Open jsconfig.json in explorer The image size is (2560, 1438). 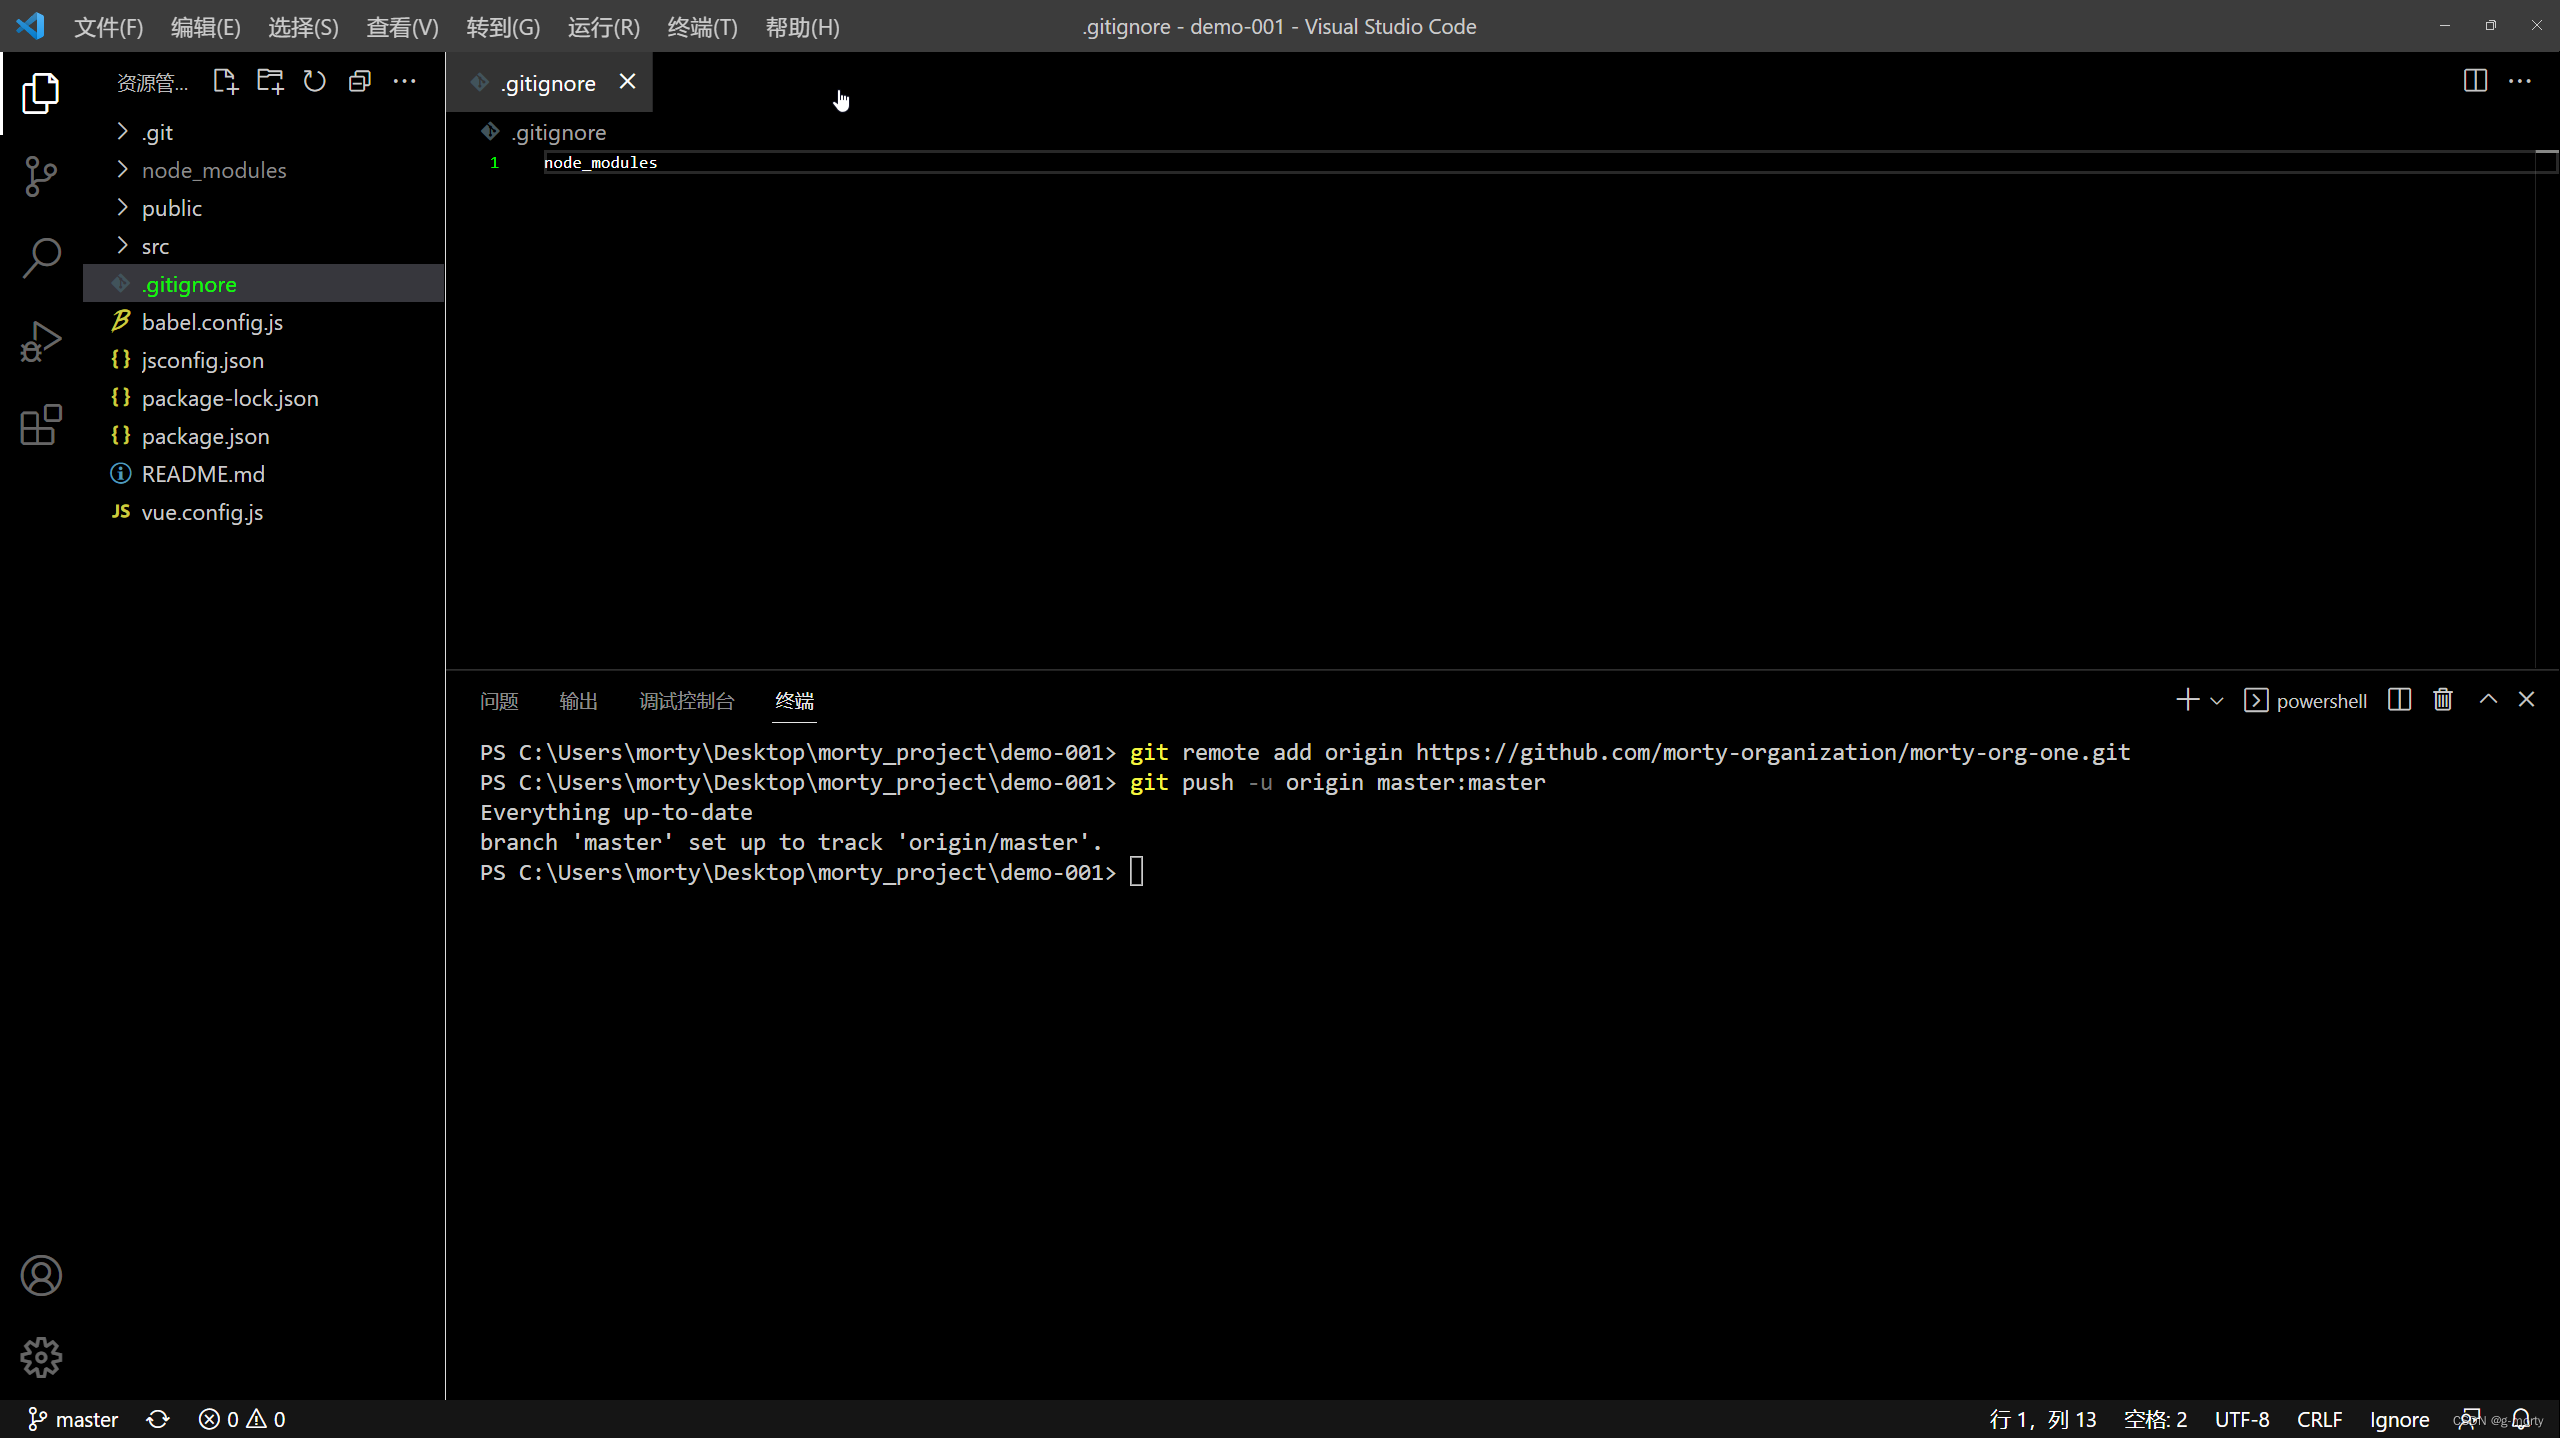[264, 360]
